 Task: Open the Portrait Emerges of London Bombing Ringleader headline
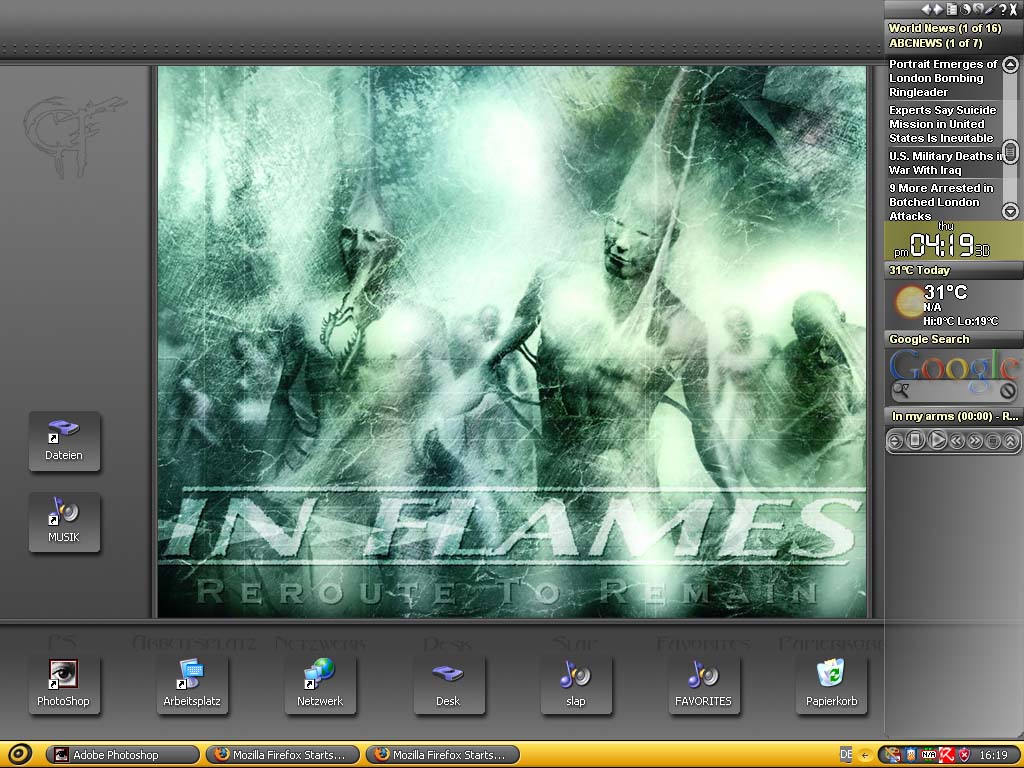point(943,78)
